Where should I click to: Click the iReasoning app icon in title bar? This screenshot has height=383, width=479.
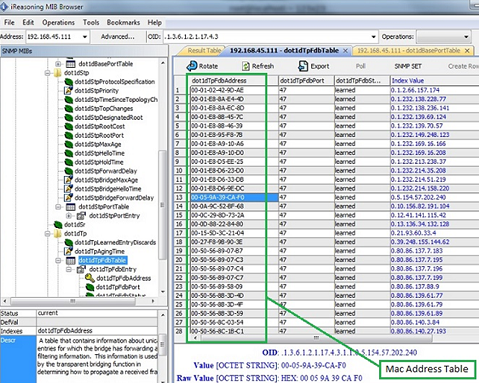click(x=4, y=7)
